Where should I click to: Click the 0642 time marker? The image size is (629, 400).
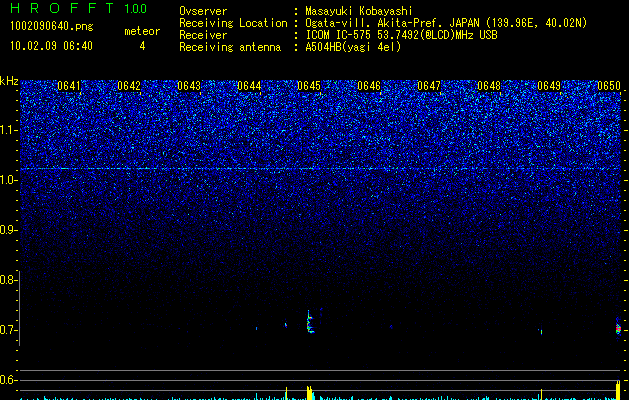[129, 86]
